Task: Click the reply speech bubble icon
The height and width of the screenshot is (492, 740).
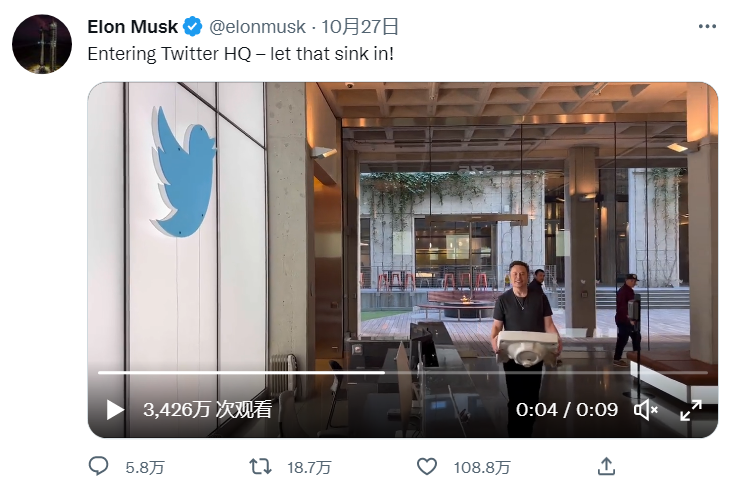Action: coord(99,466)
